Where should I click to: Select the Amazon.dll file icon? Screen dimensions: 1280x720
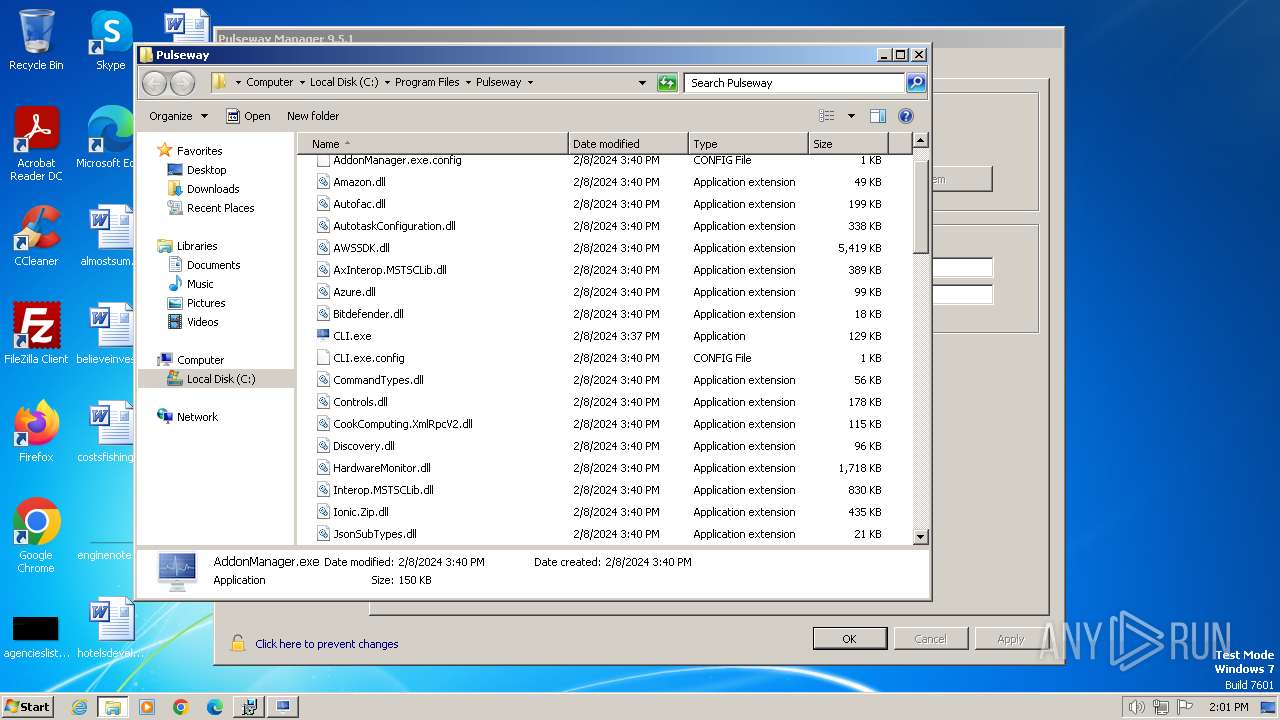coord(323,182)
